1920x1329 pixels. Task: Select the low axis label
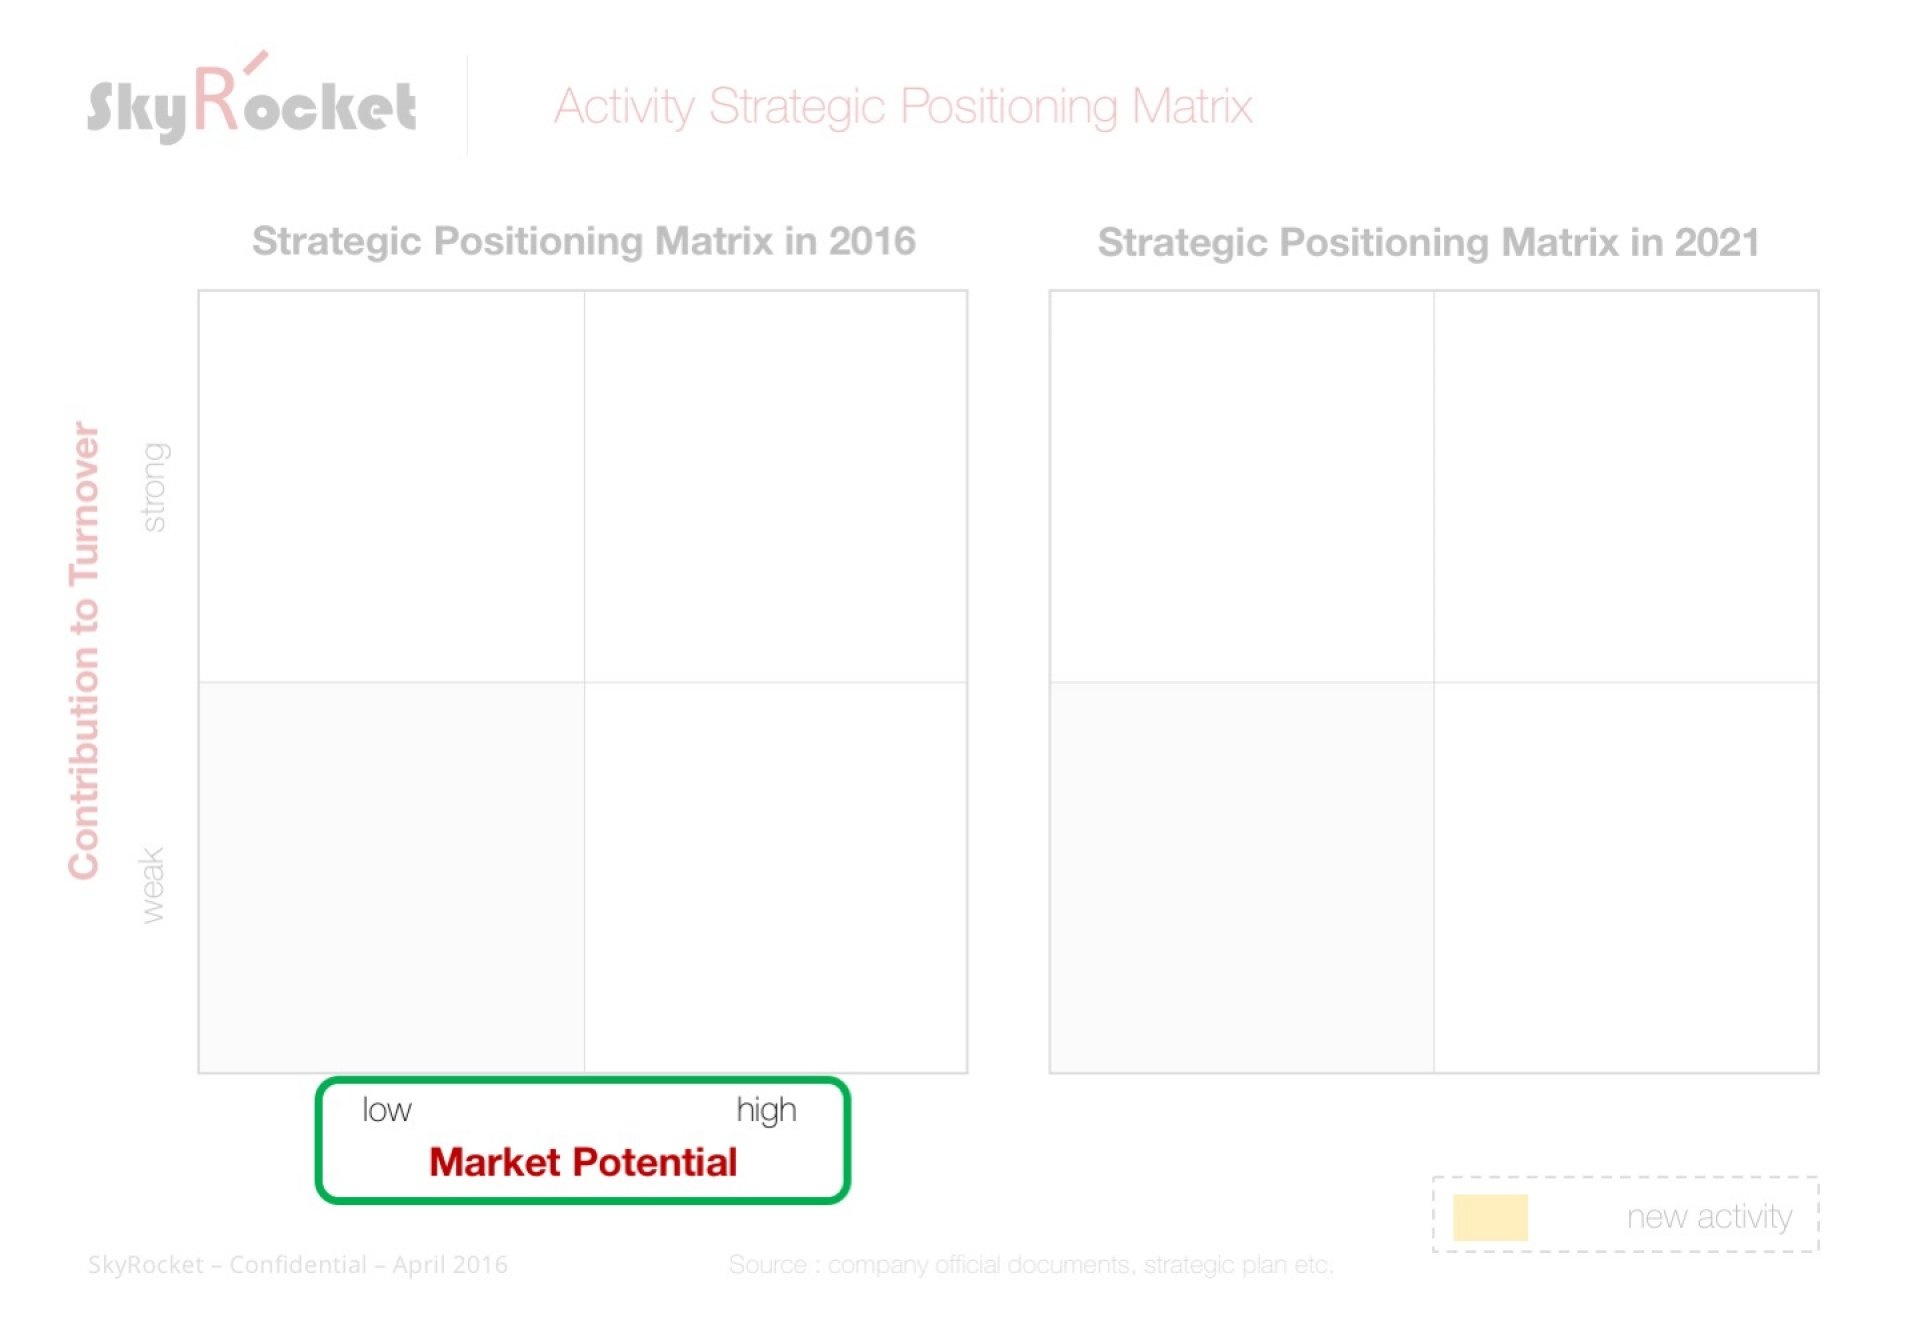[x=387, y=1109]
